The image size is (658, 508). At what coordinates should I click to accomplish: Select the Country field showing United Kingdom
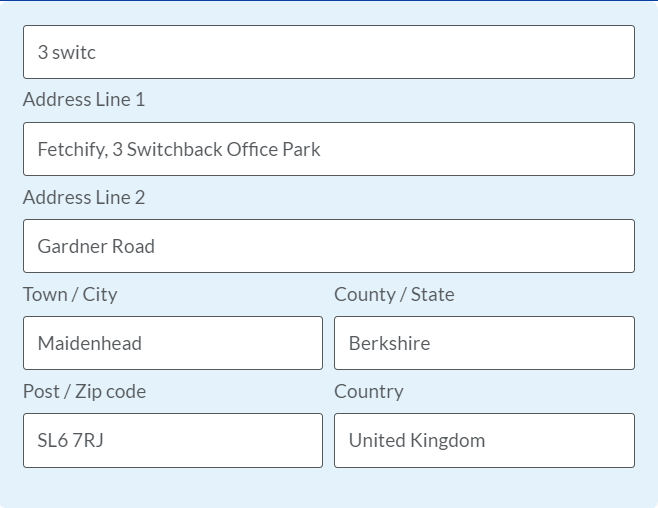point(484,440)
